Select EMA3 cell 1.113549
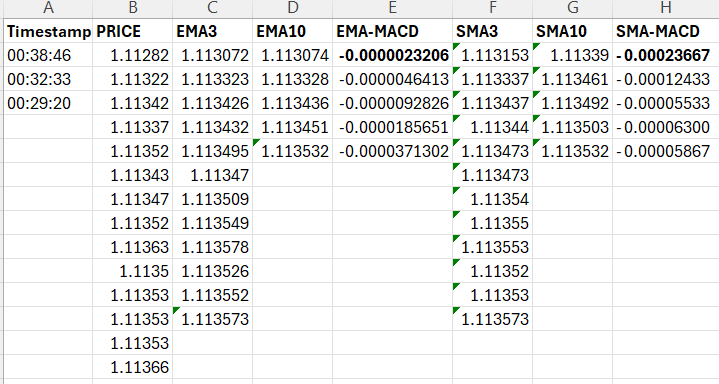 [x=212, y=223]
